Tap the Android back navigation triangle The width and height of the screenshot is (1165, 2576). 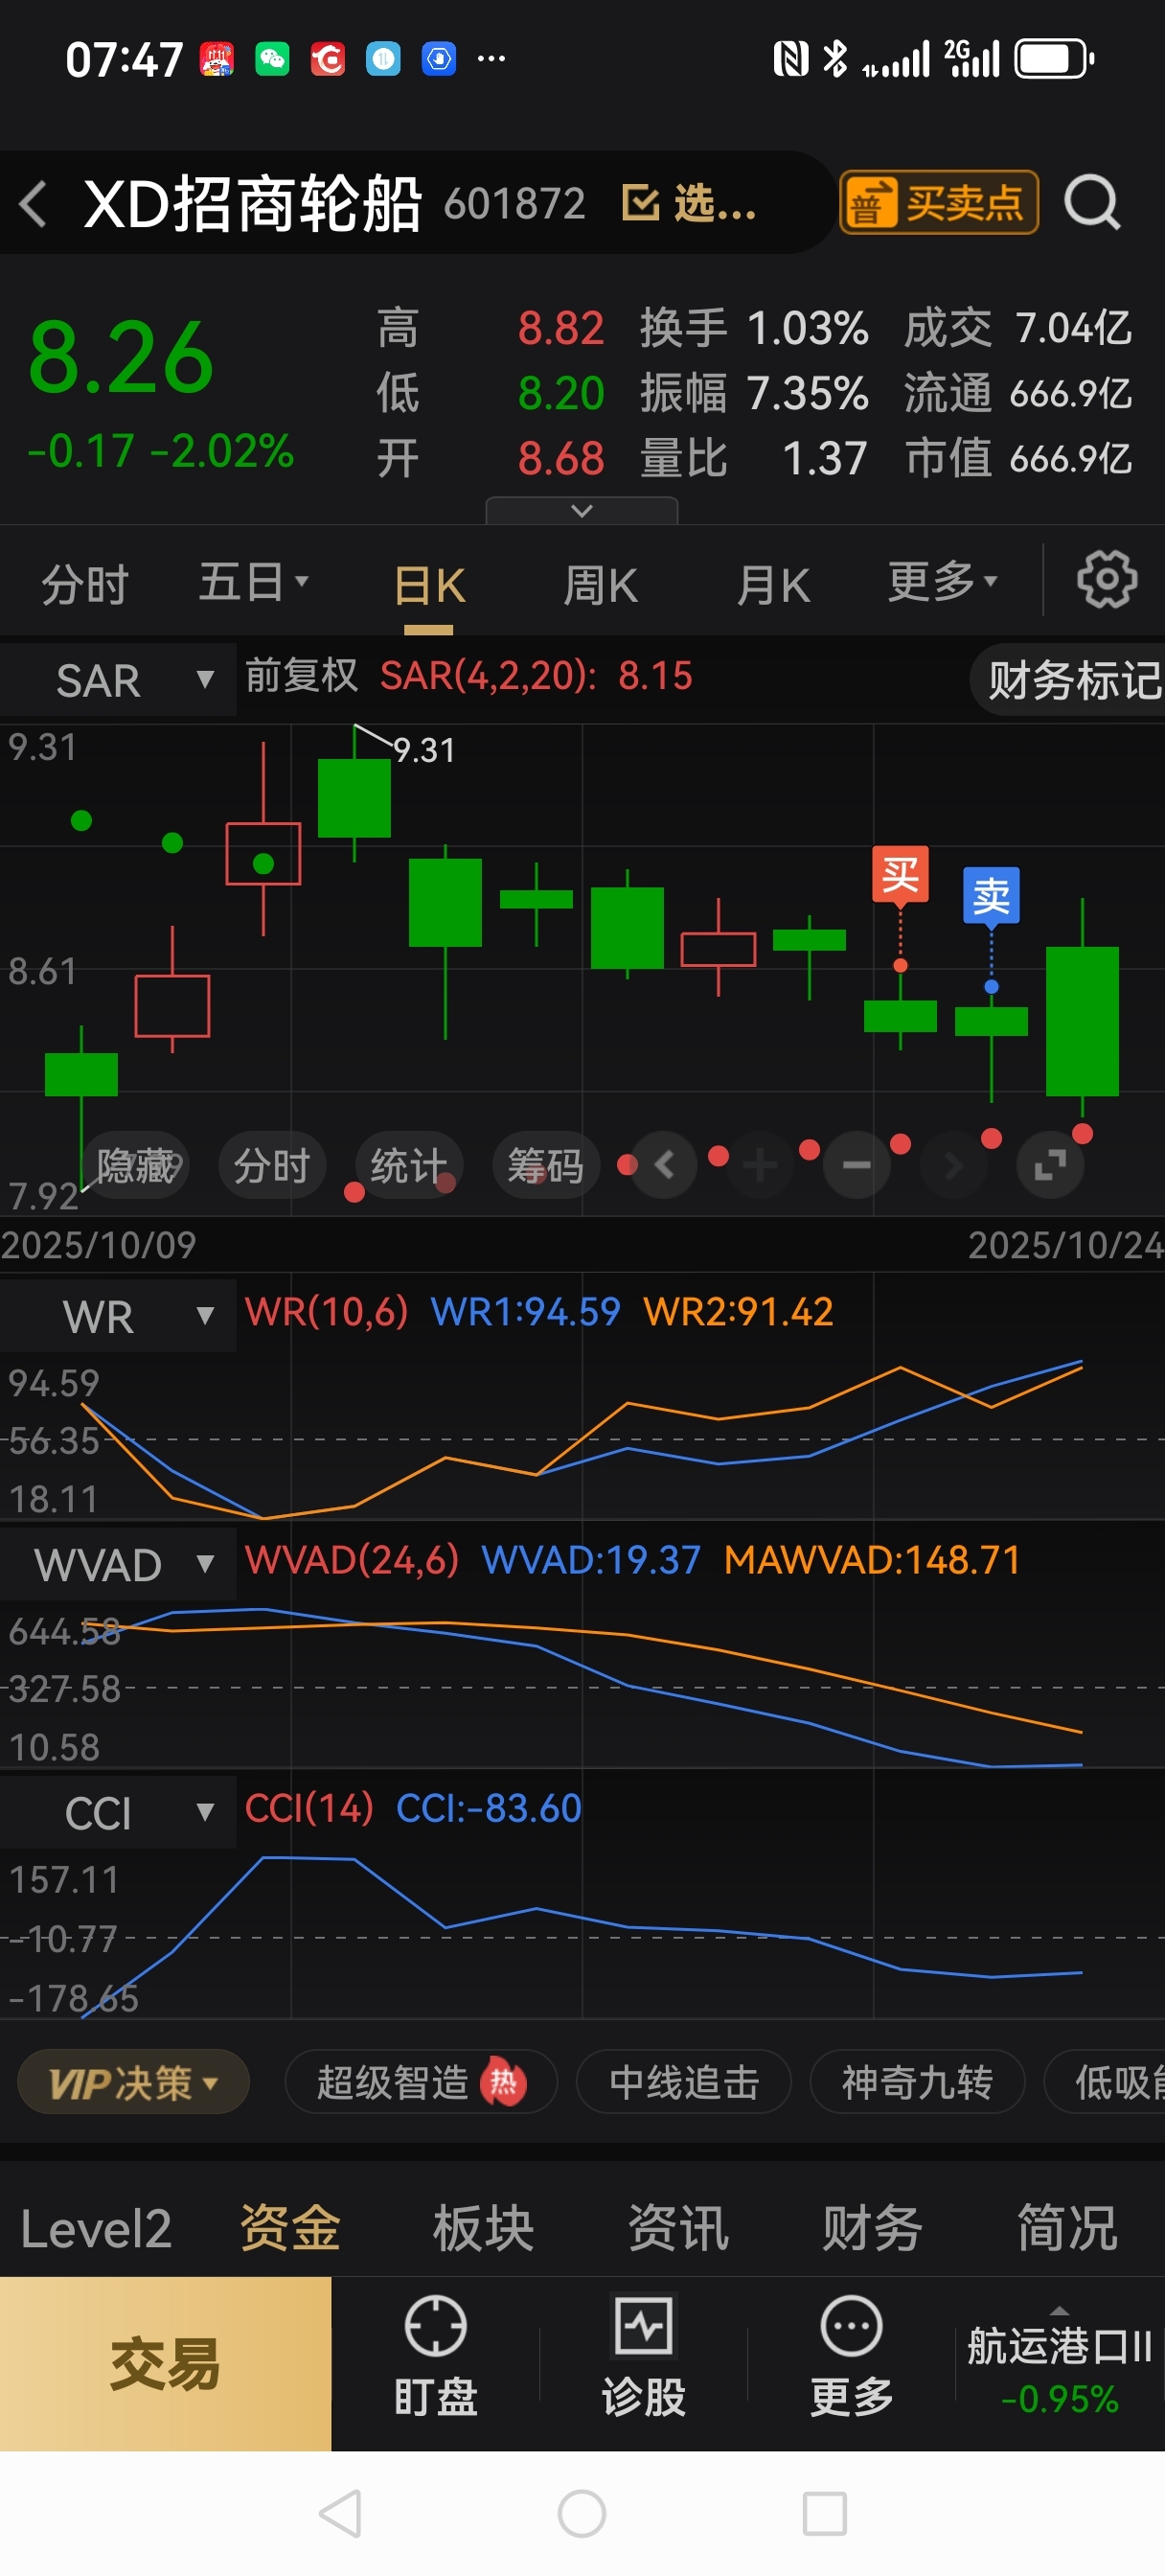coord(340,2514)
